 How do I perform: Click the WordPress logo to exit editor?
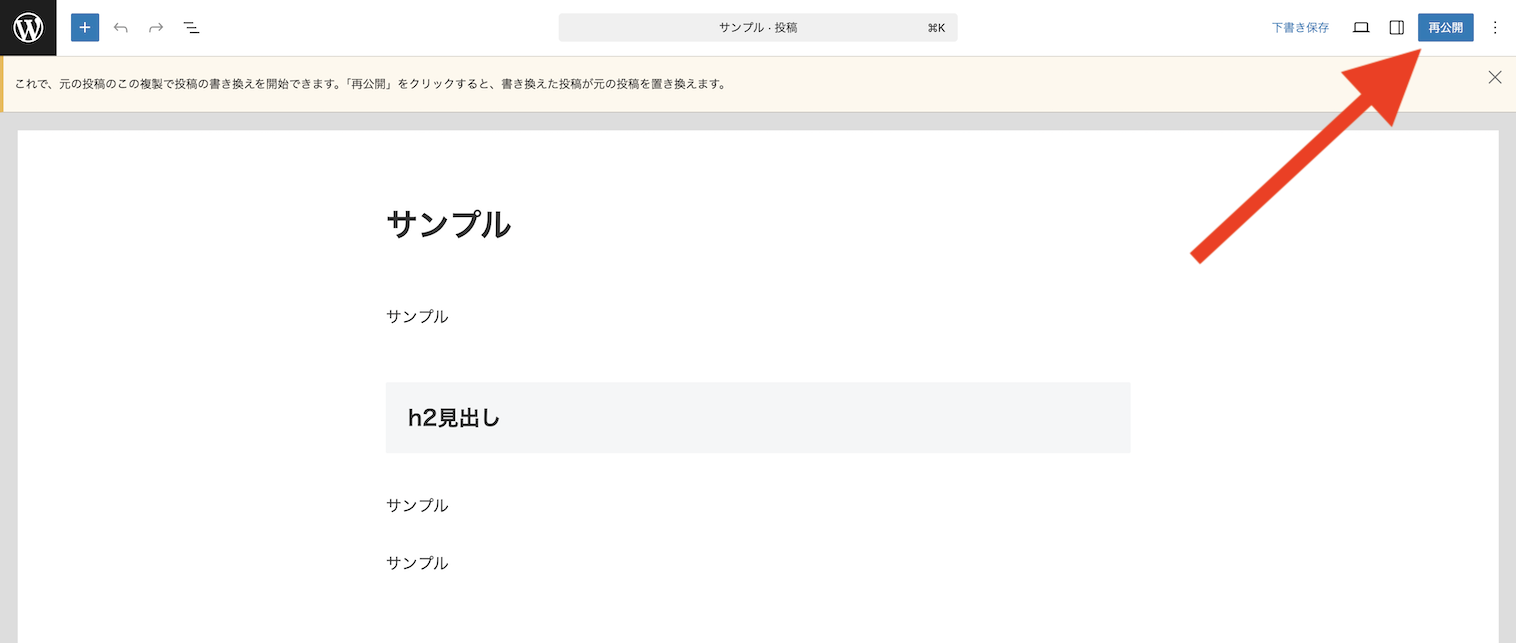click(x=28, y=28)
